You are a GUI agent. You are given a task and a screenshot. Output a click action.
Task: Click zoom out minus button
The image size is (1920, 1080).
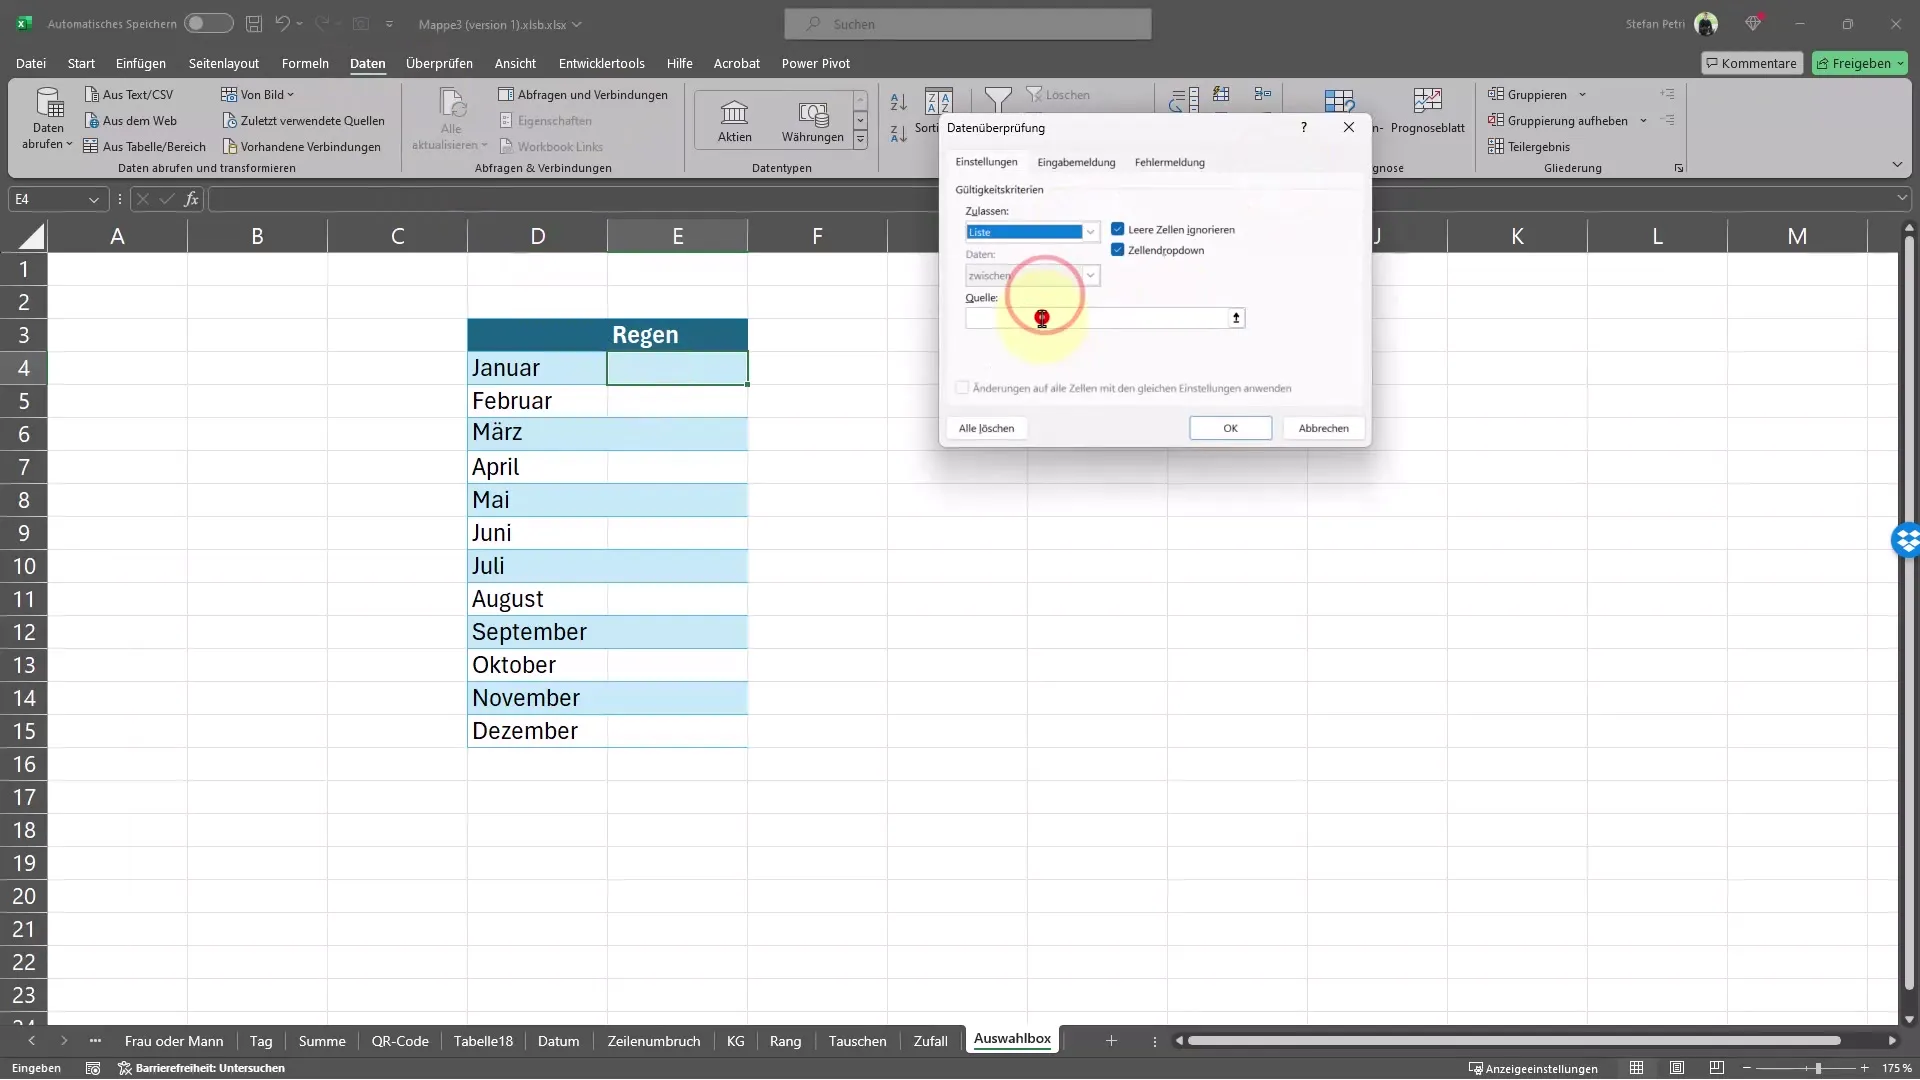[x=1747, y=1068]
